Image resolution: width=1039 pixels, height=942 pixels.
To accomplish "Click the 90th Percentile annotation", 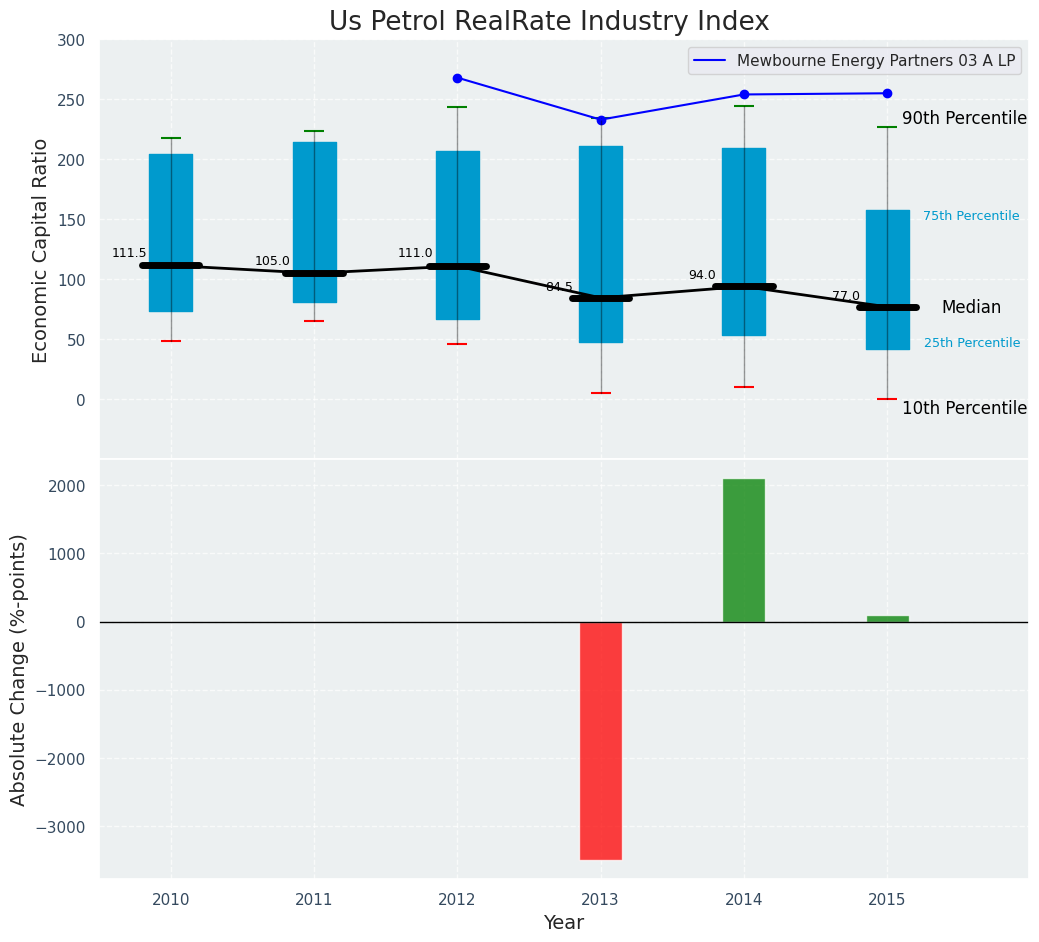I will pyautogui.click(x=964, y=119).
